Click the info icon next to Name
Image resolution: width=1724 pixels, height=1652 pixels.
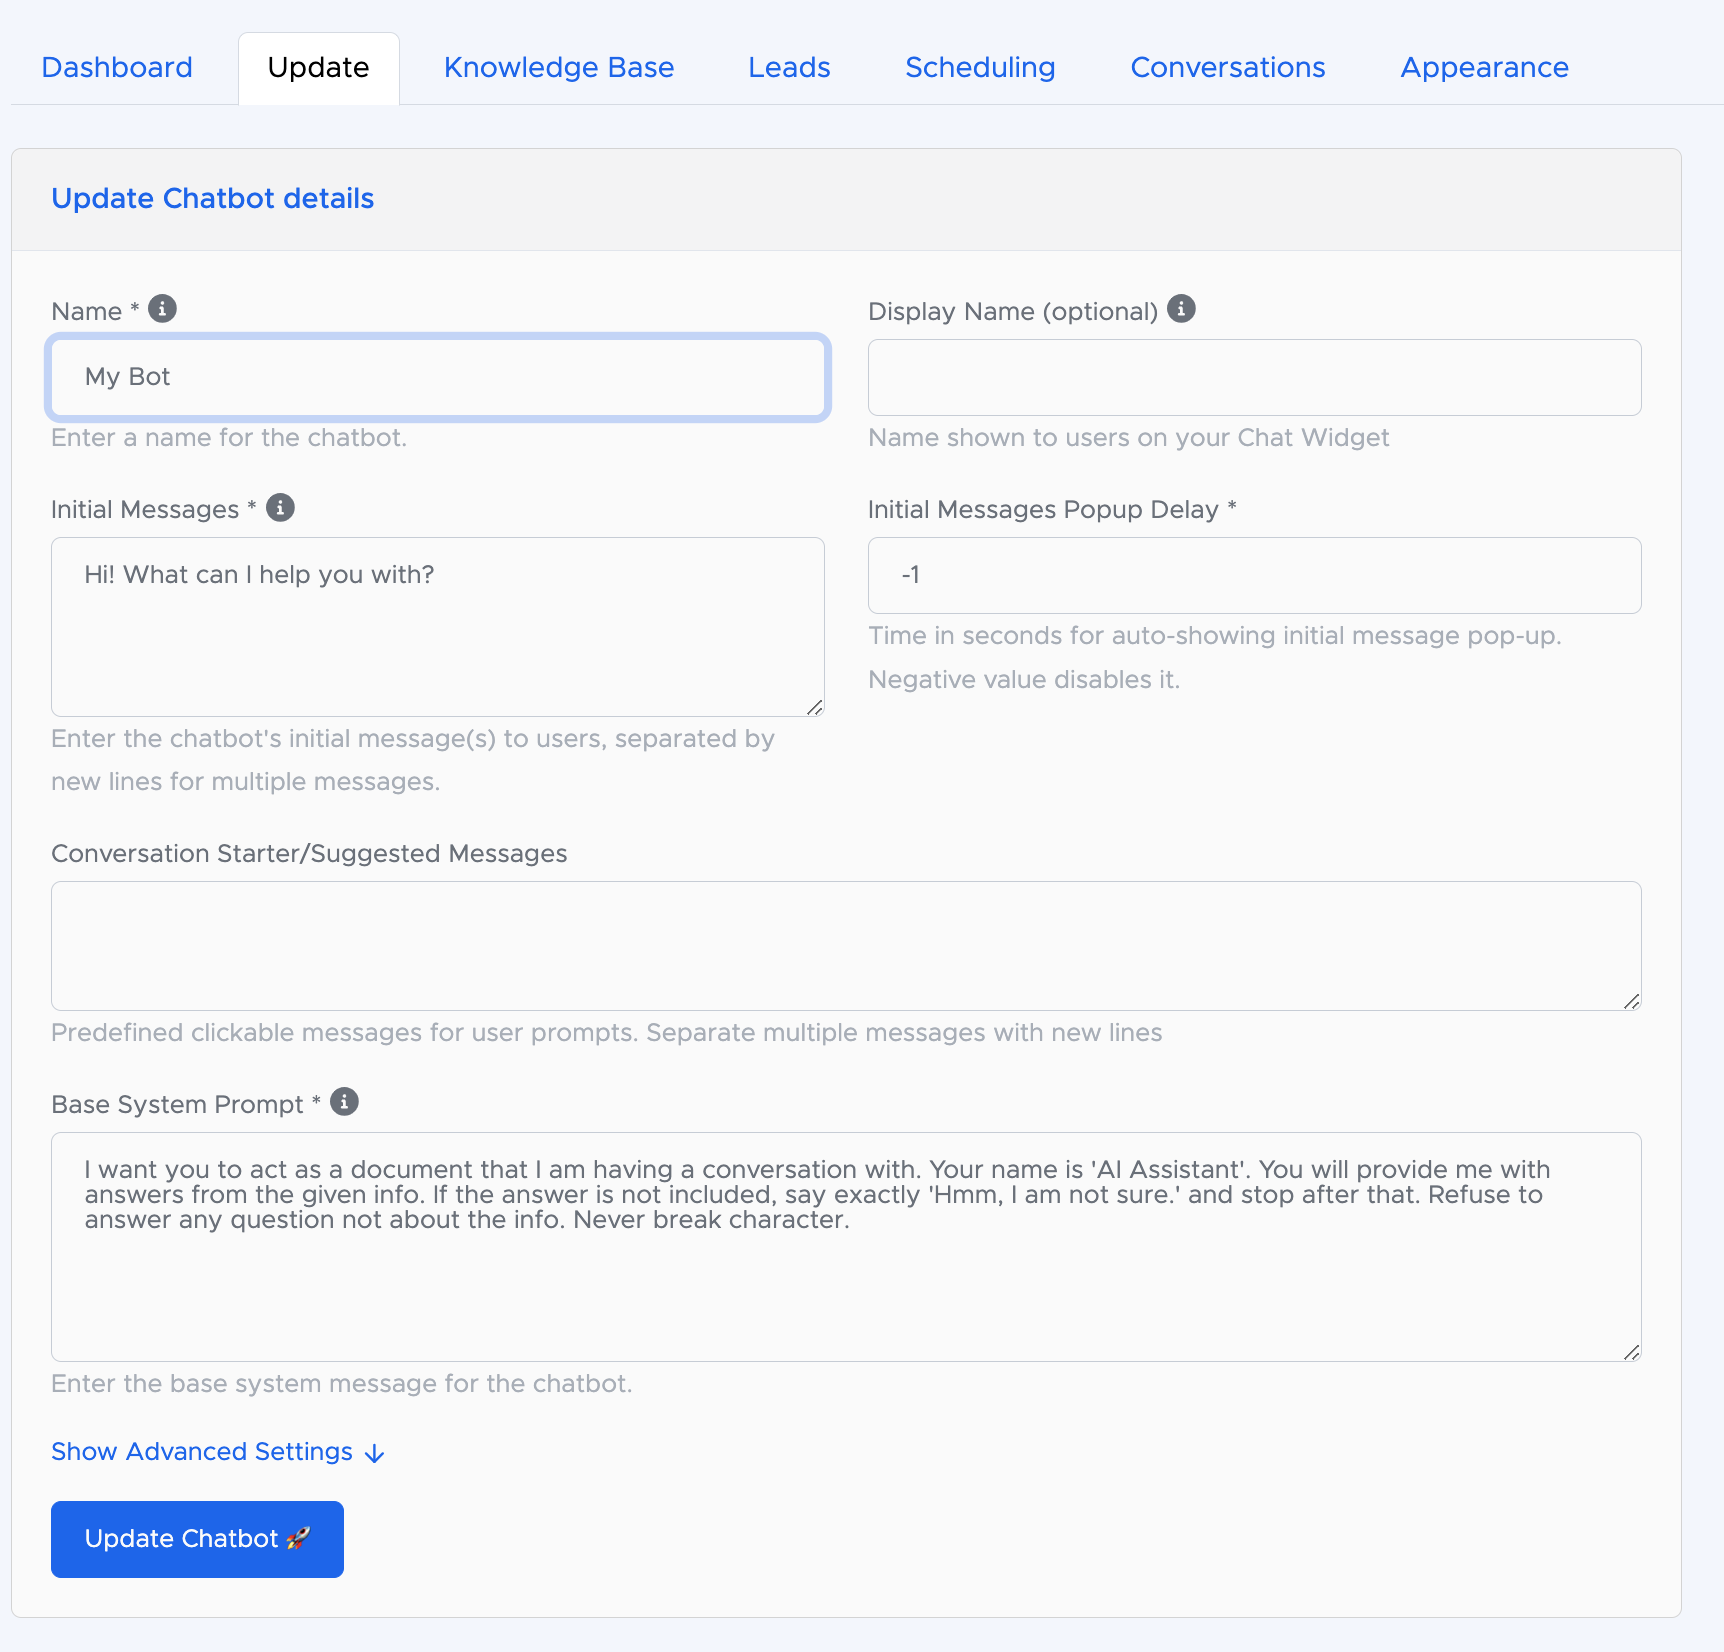[x=162, y=309]
